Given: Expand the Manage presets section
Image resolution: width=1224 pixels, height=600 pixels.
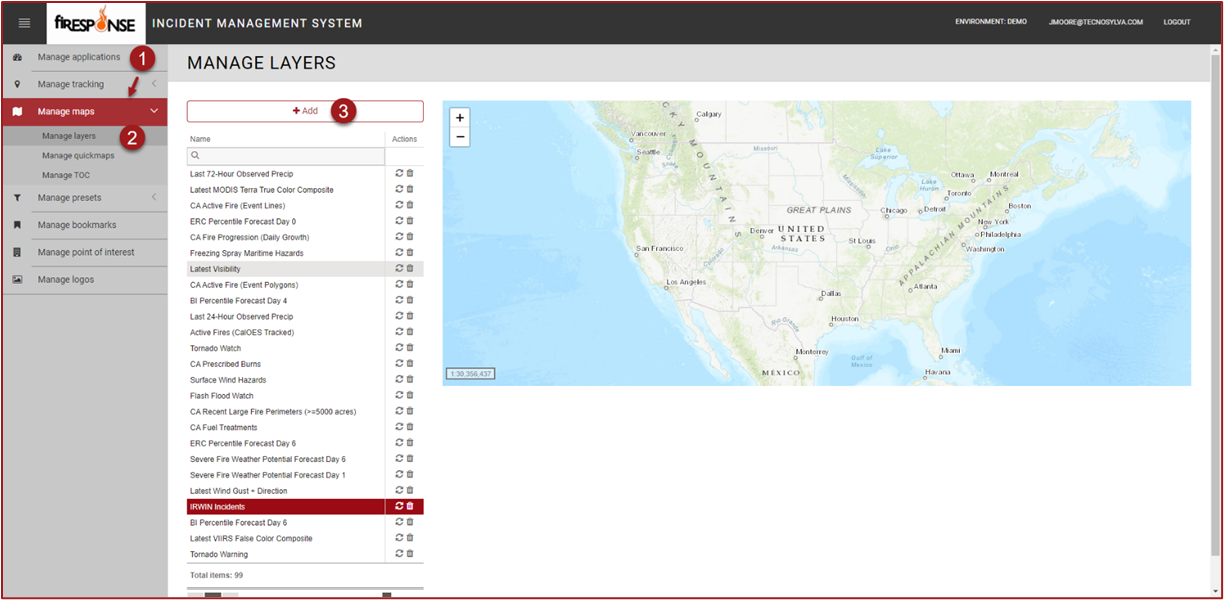Looking at the screenshot, I should click(153, 197).
